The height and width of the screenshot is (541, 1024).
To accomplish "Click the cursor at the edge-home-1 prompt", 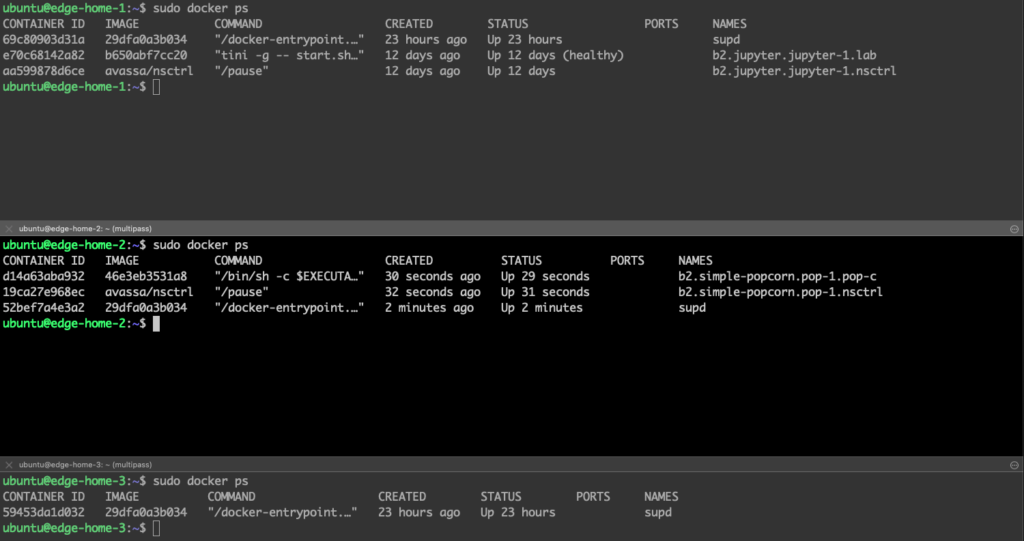I will tap(156, 88).
